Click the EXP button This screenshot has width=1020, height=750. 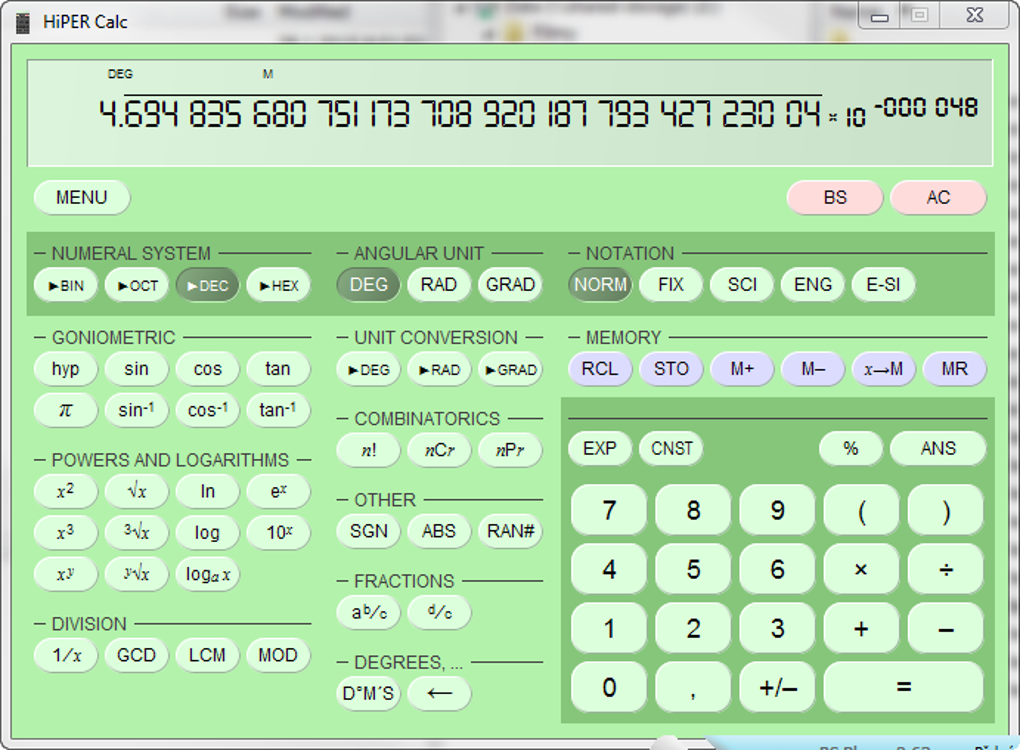pos(600,449)
